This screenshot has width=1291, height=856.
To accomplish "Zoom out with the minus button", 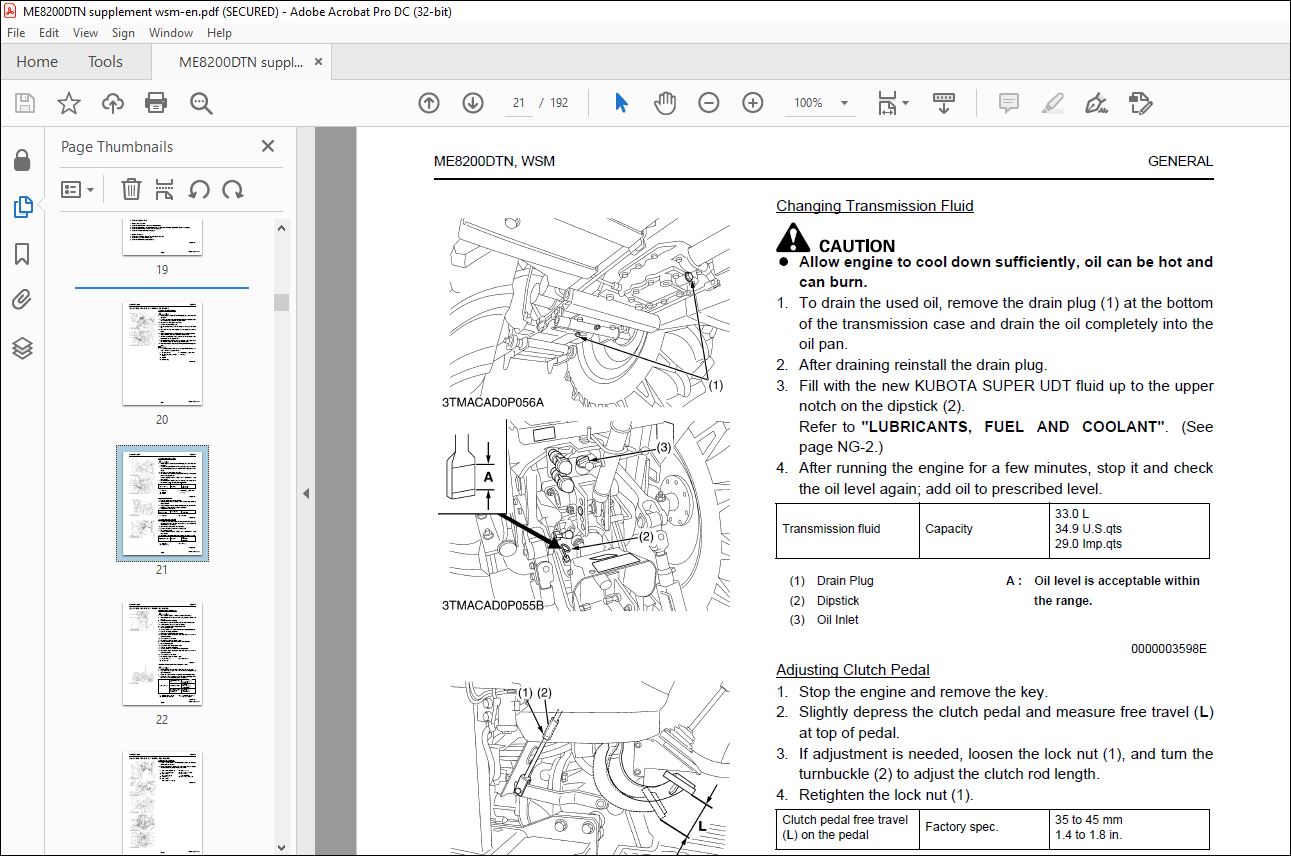I will pyautogui.click(x=709, y=103).
